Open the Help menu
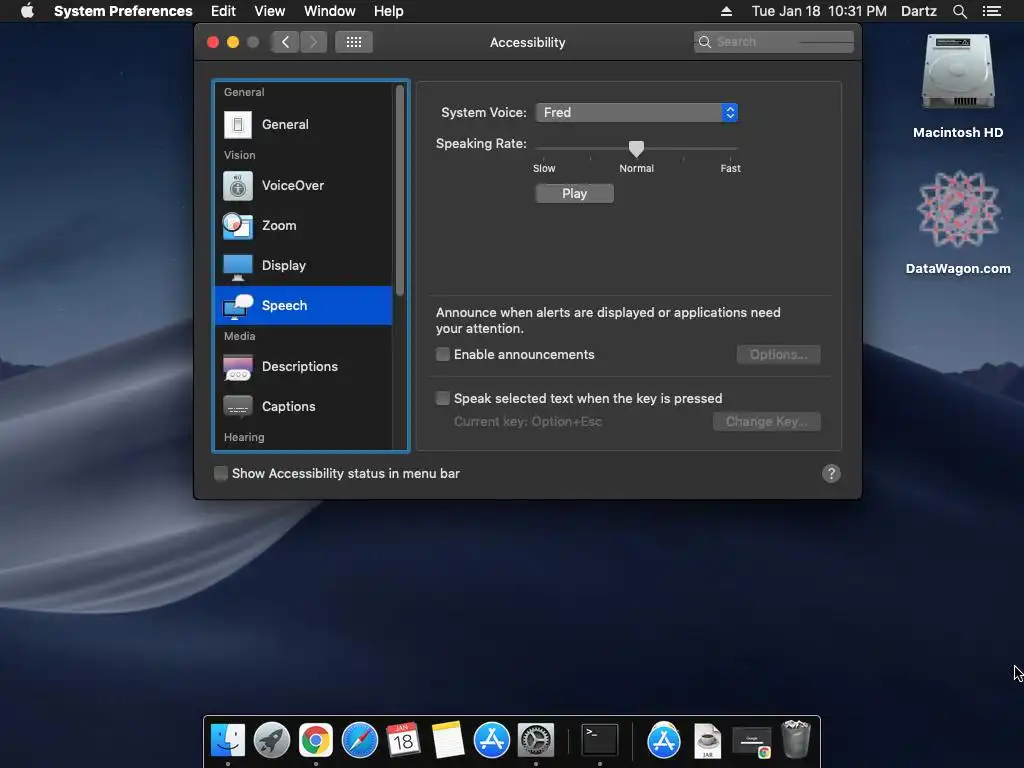 point(389,11)
